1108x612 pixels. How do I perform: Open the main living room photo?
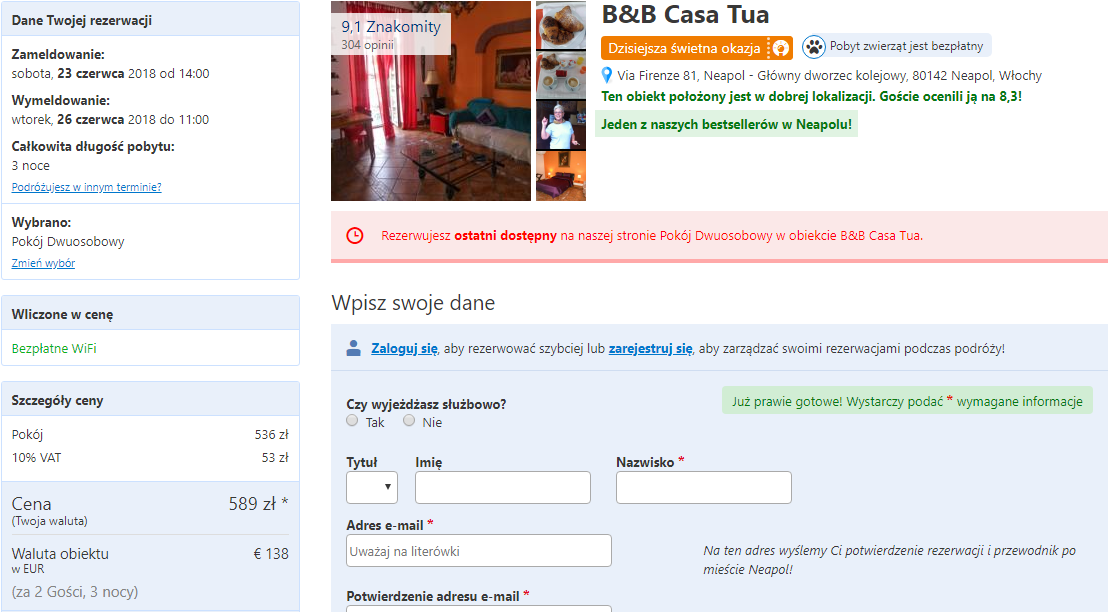tap(431, 101)
